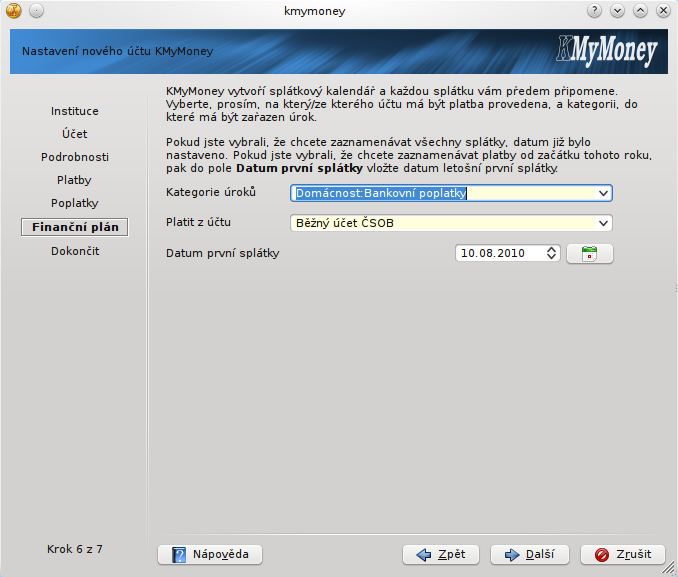
Task: Go back with the Zpět button
Action: pos(441,555)
